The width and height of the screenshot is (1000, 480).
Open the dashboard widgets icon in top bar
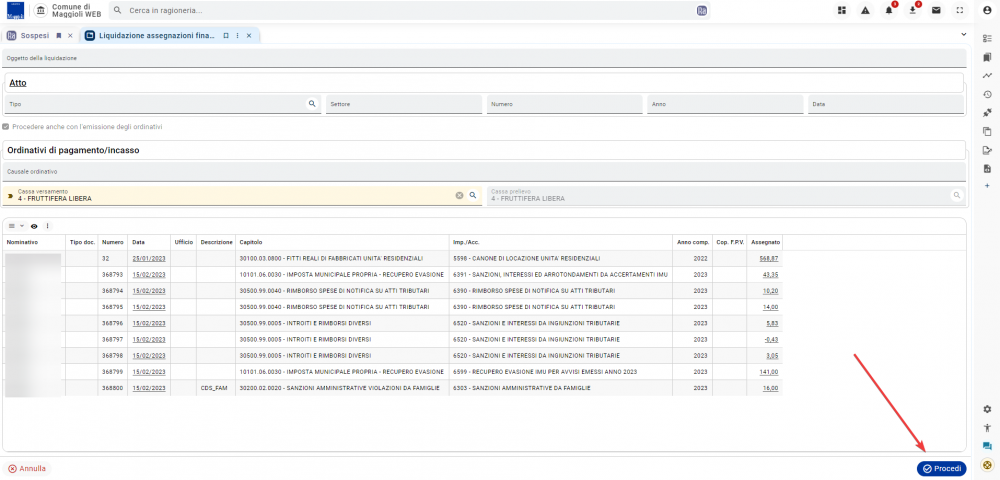842,10
